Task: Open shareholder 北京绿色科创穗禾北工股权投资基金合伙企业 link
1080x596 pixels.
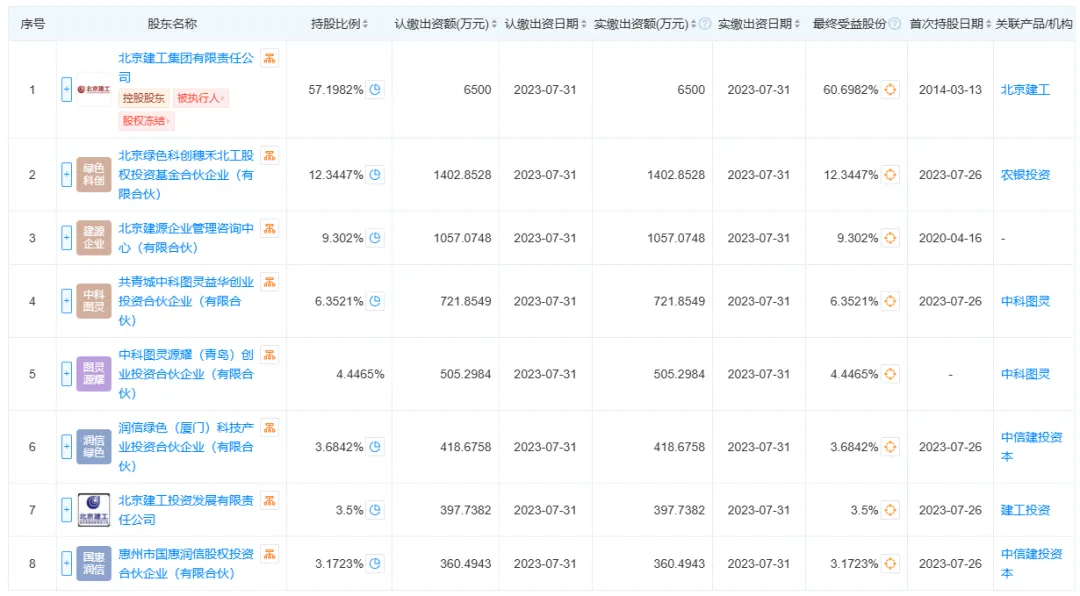Action: (186, 175)
